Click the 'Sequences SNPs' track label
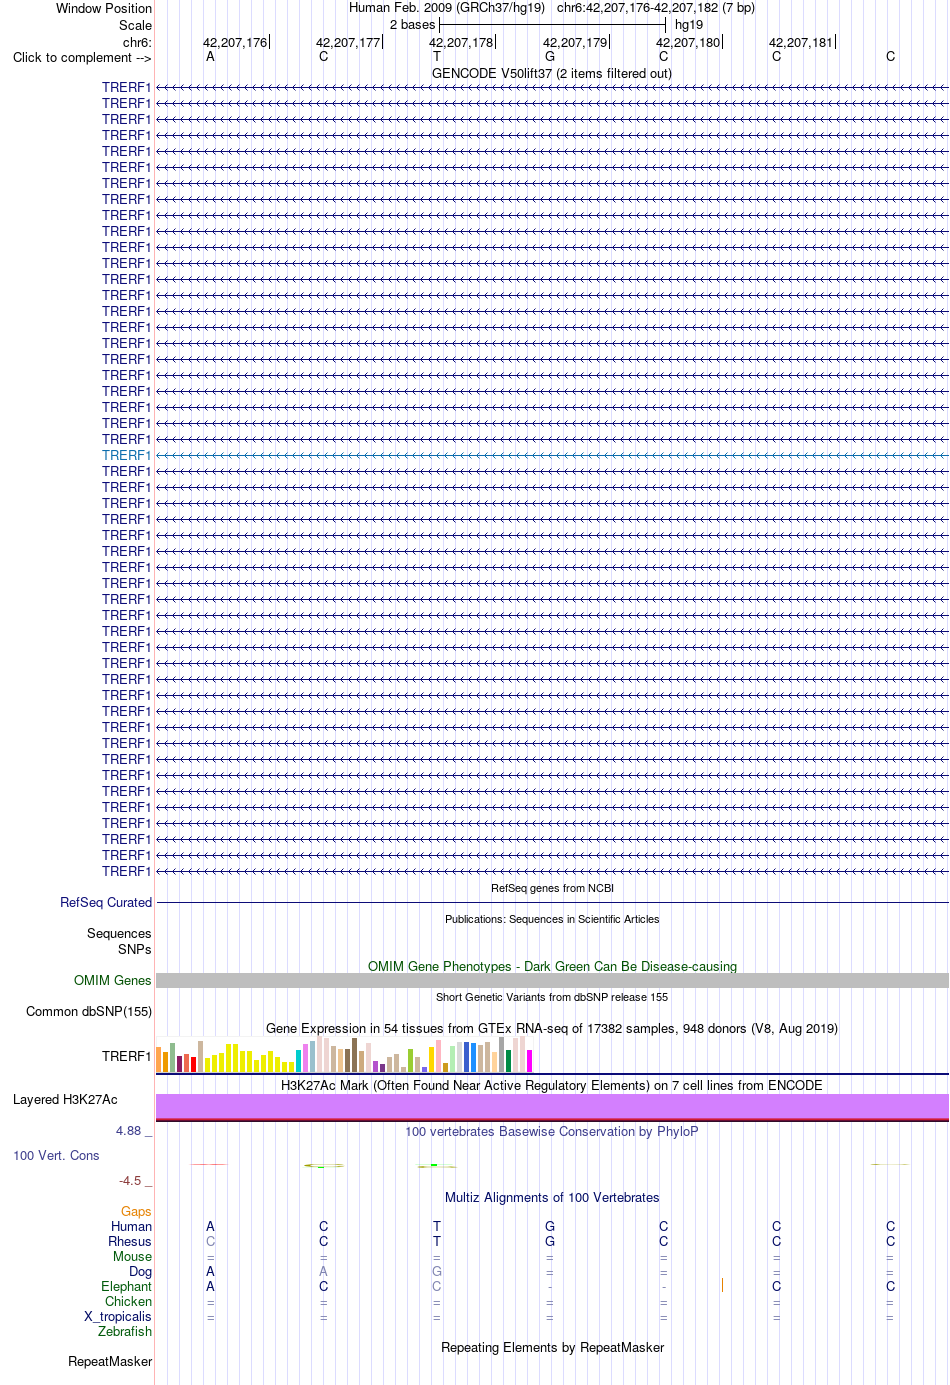Image resolution: width=950 pixels, height=1385 pixels. point(119,941)
